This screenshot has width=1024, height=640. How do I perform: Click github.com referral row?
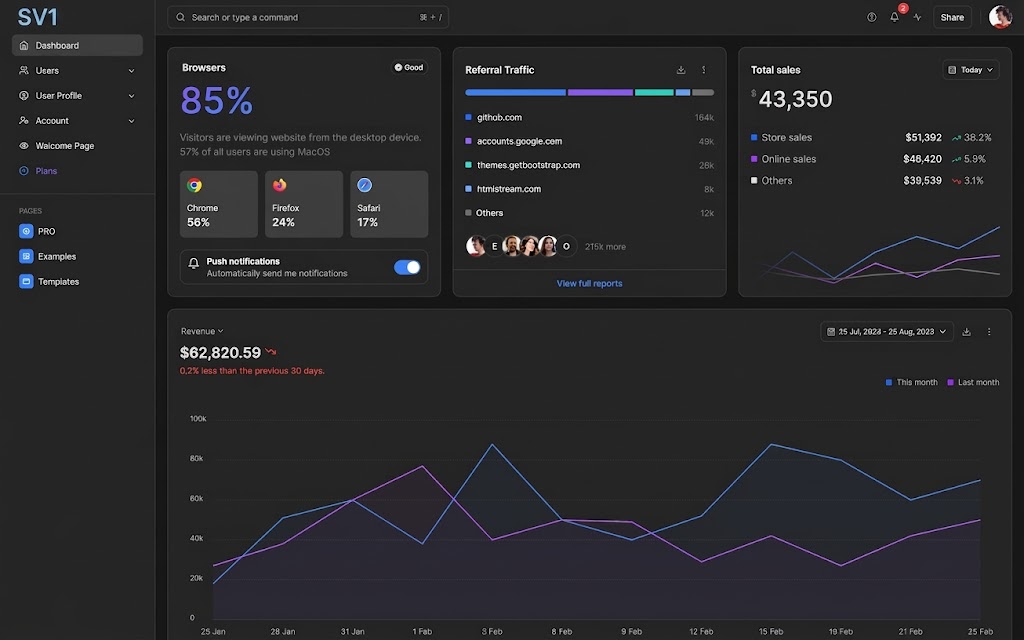589,118
